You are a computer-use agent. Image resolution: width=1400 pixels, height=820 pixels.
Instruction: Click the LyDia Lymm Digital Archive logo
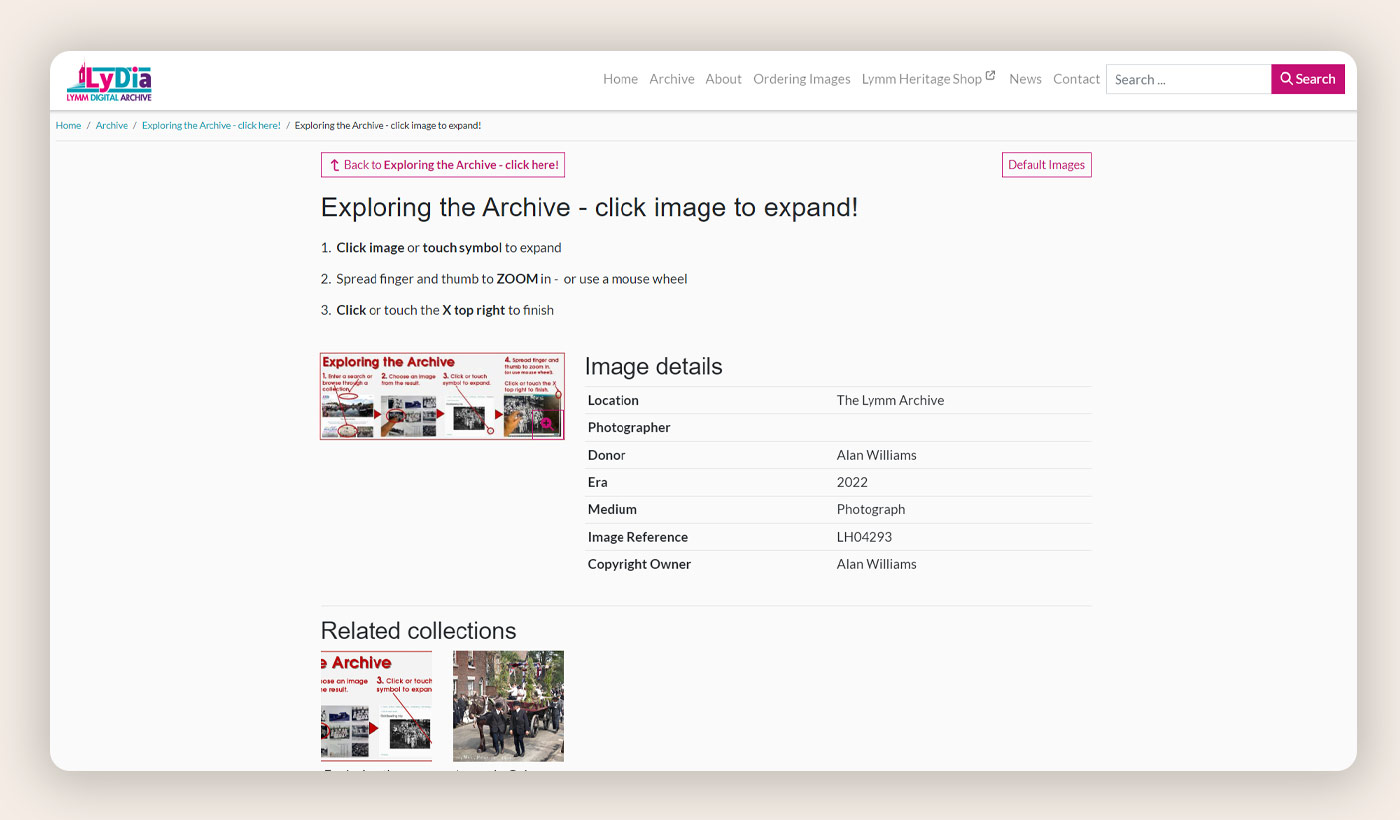pyautogui.click(x=109, y=80)
